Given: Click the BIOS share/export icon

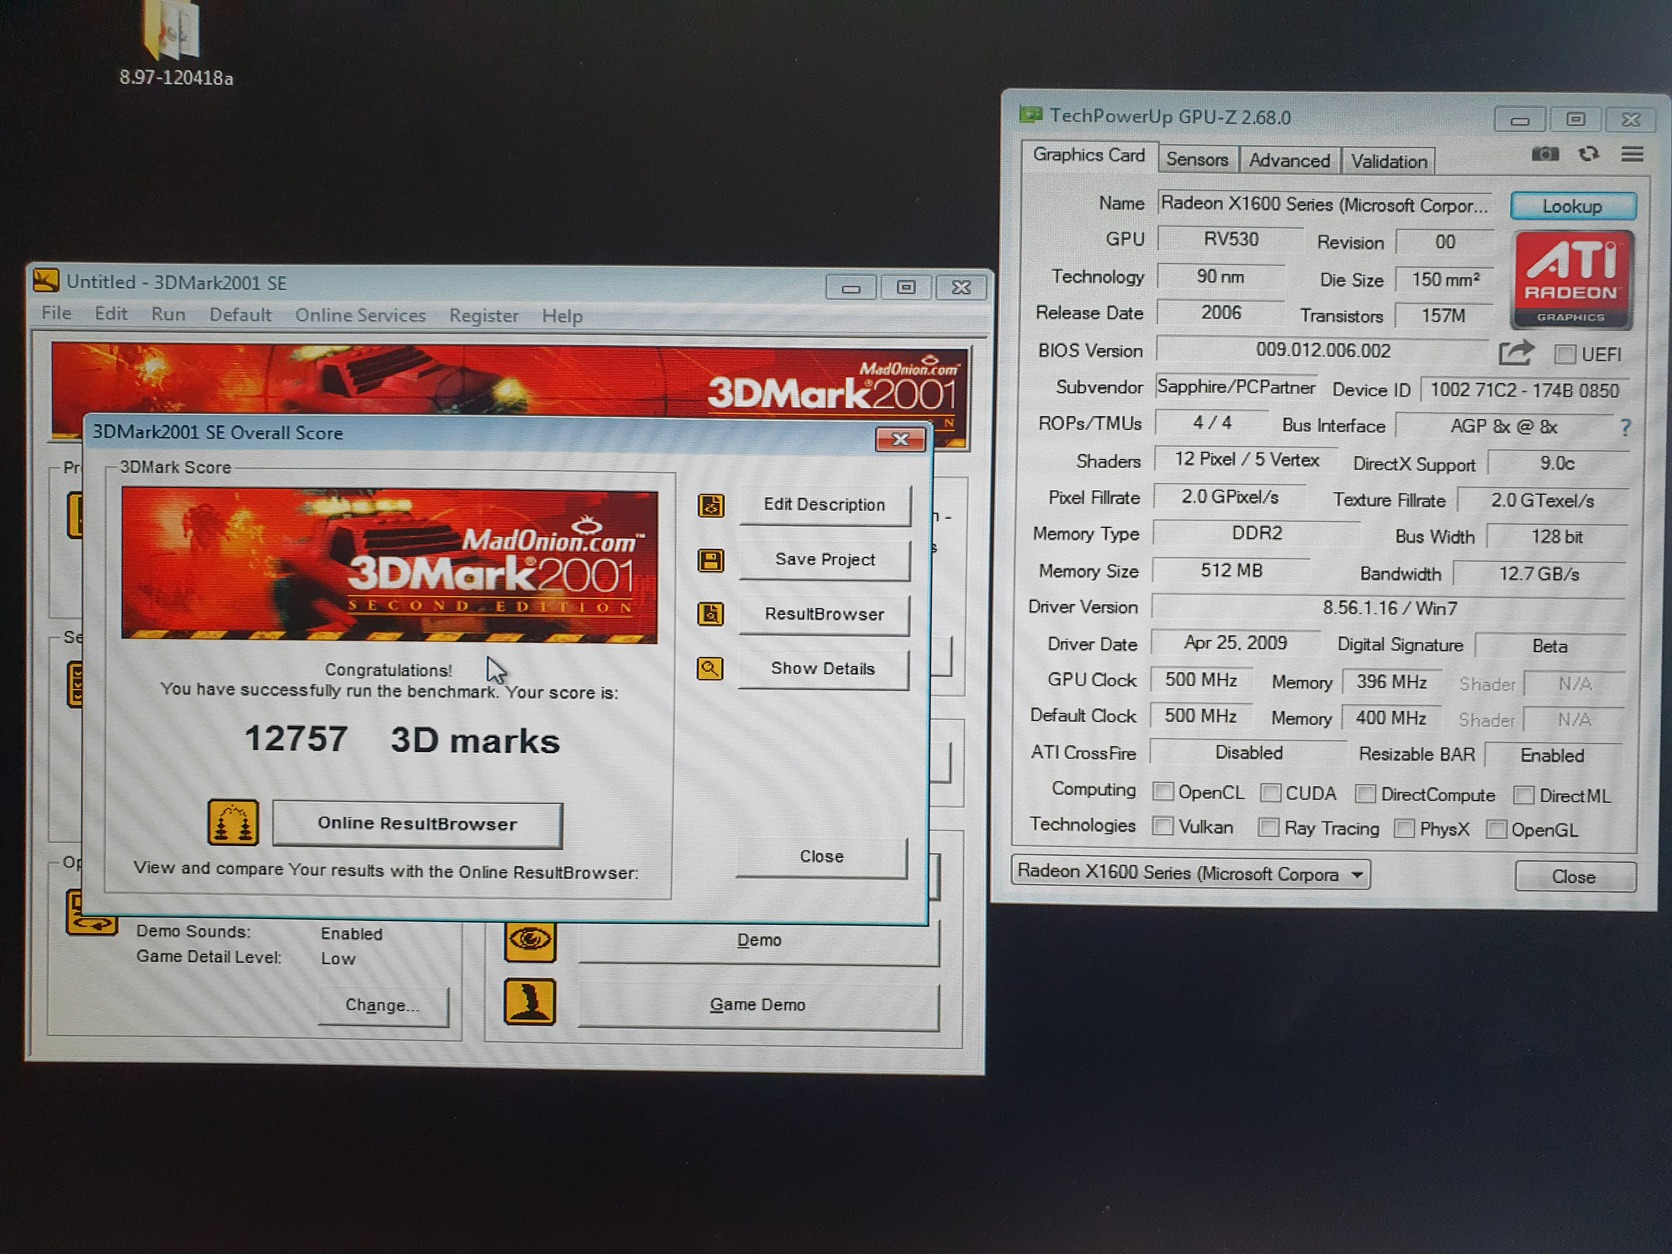Looking at the screenshot, I should pos(1516,352).
